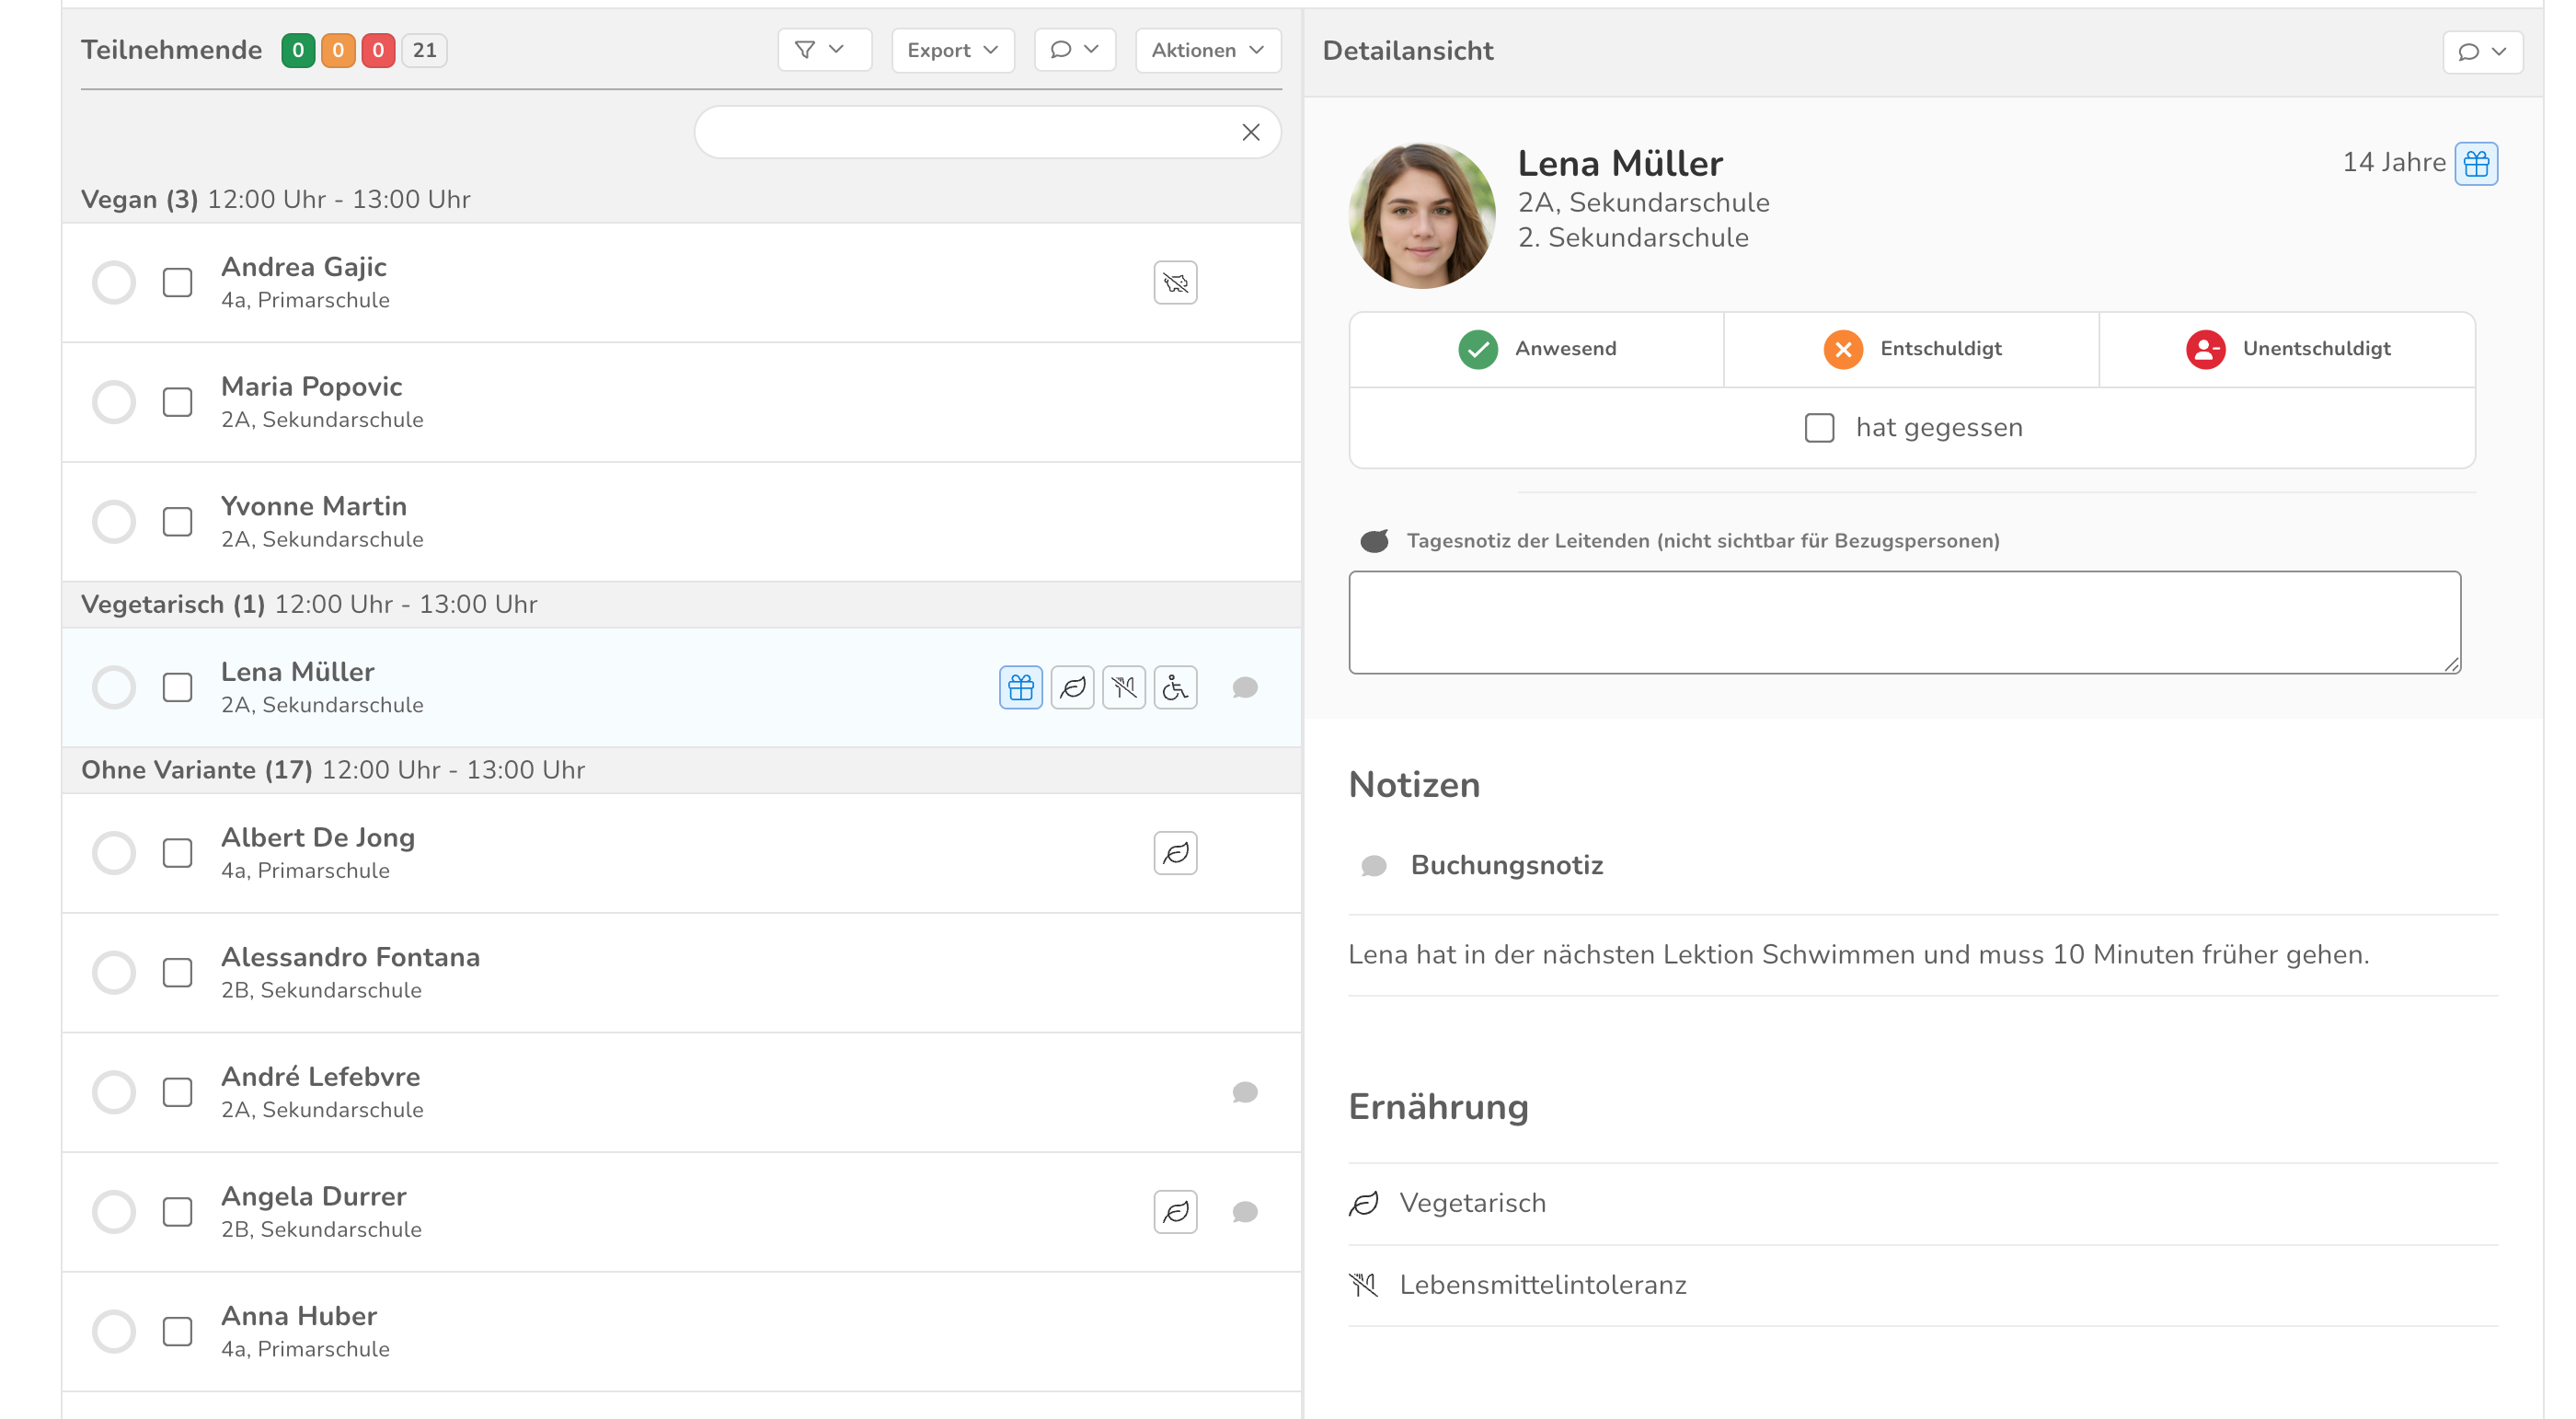Image resolution: width=2576 pixels, height=1419 pixels.
Task: Open the filter dropdown
Action: click(x=823, y=50)
